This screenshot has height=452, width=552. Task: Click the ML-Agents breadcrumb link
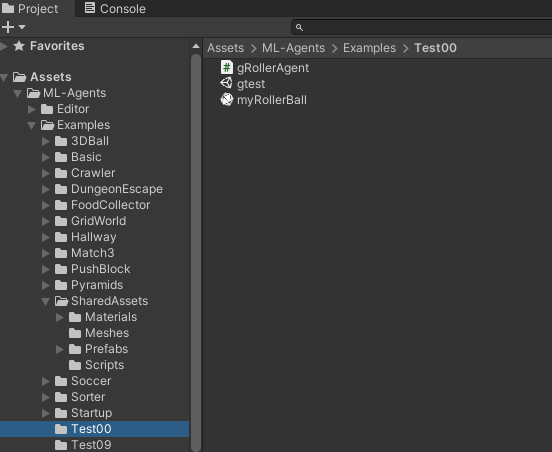coord(293,48)
